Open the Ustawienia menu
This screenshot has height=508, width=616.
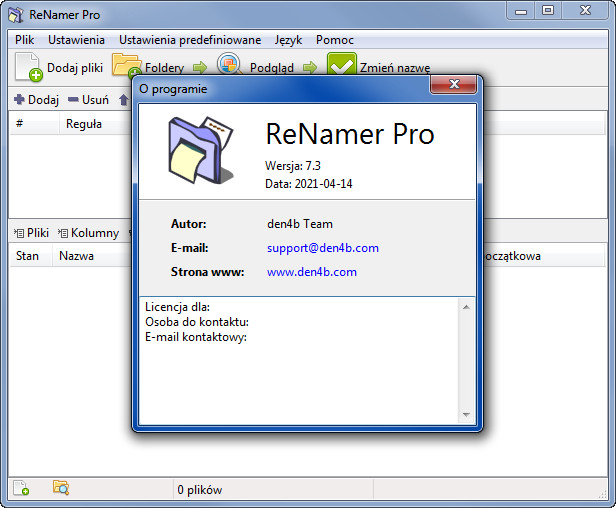pos(76,40)
